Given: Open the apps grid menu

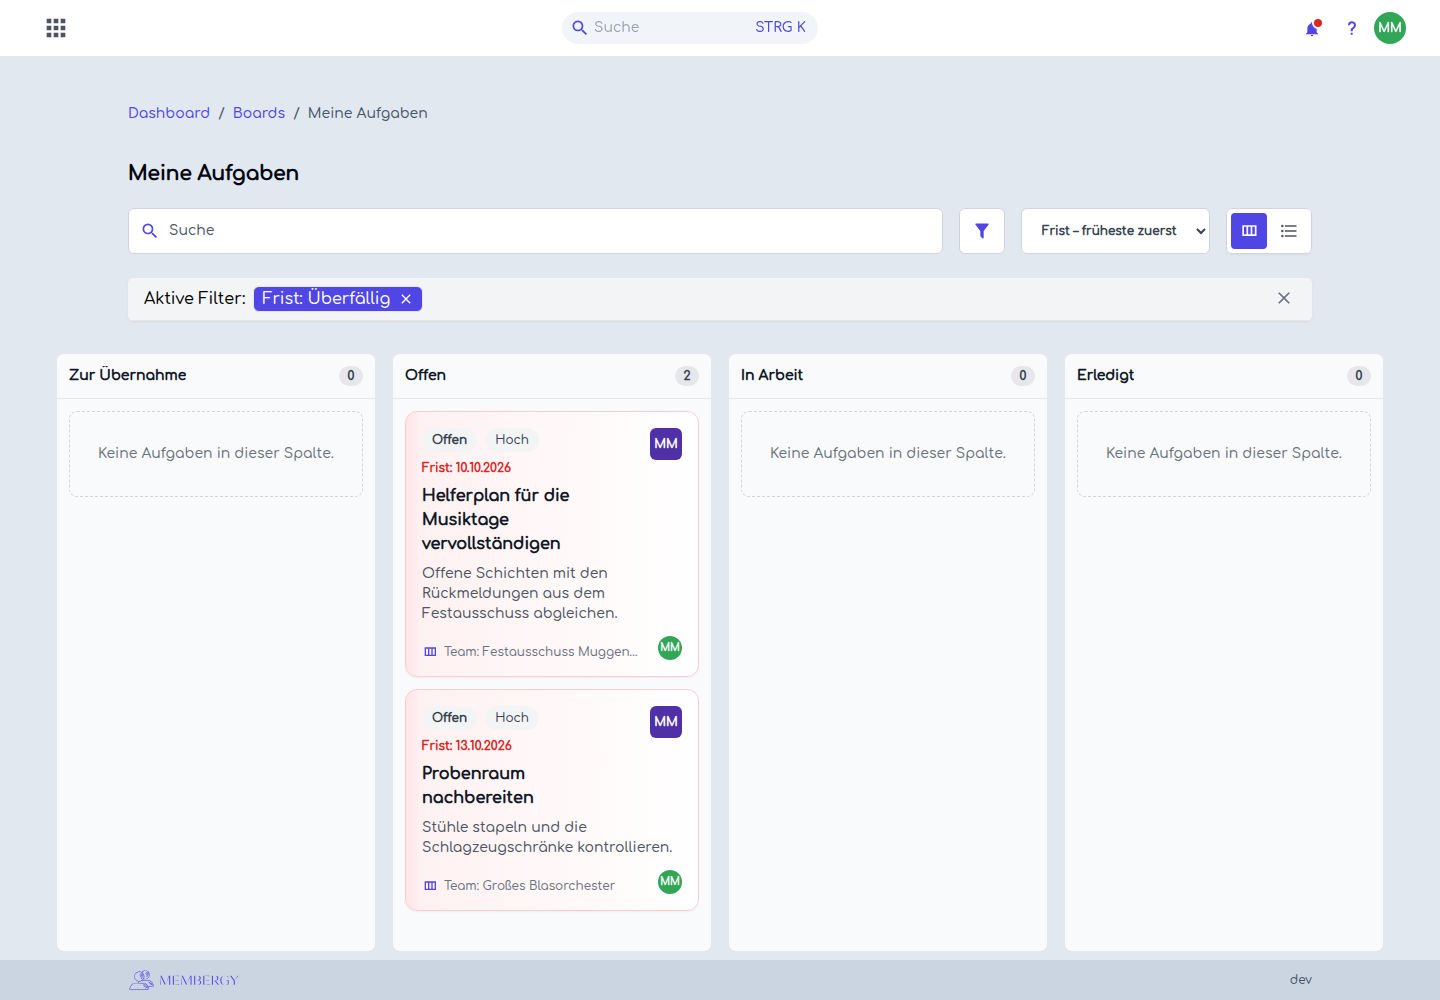Looking at the screenshot, I should [56, 28].
